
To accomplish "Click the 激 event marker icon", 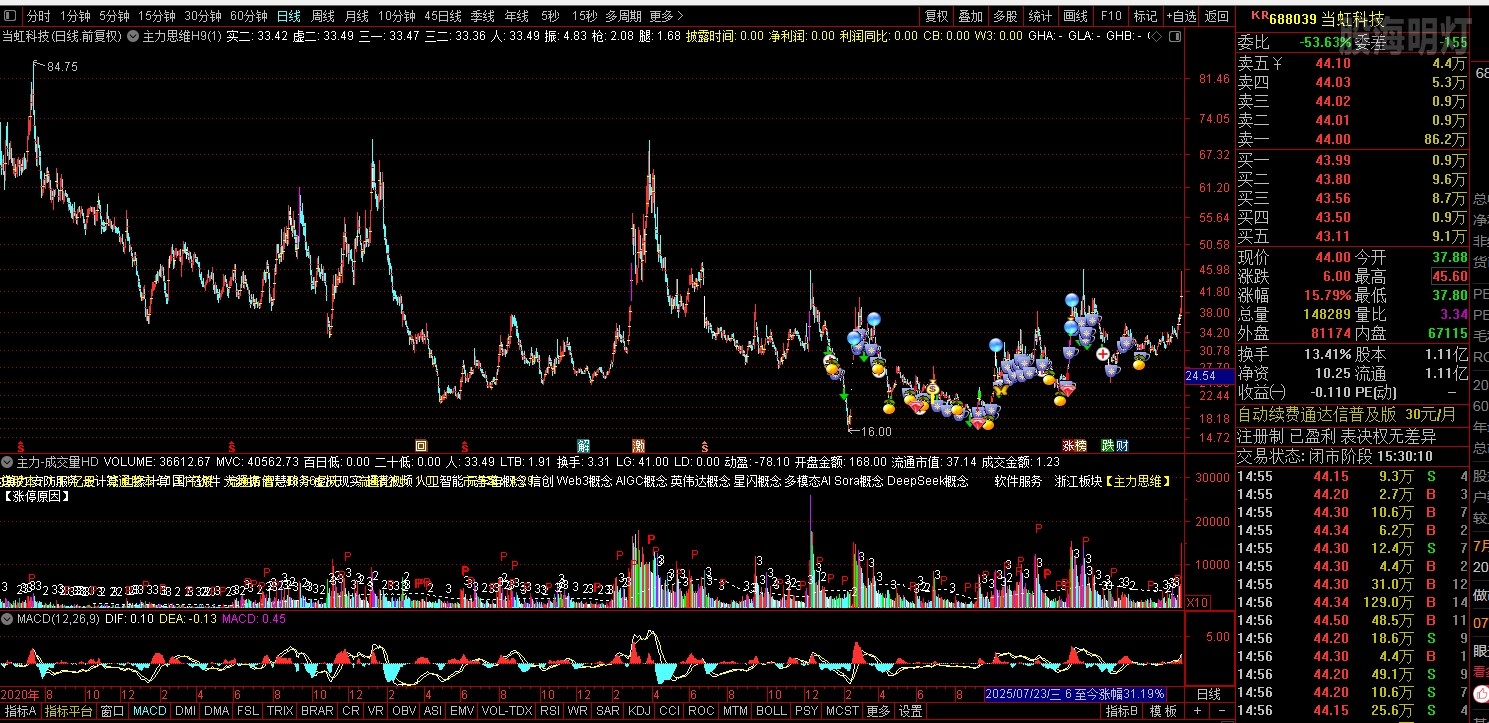I will tap(638, 446).
